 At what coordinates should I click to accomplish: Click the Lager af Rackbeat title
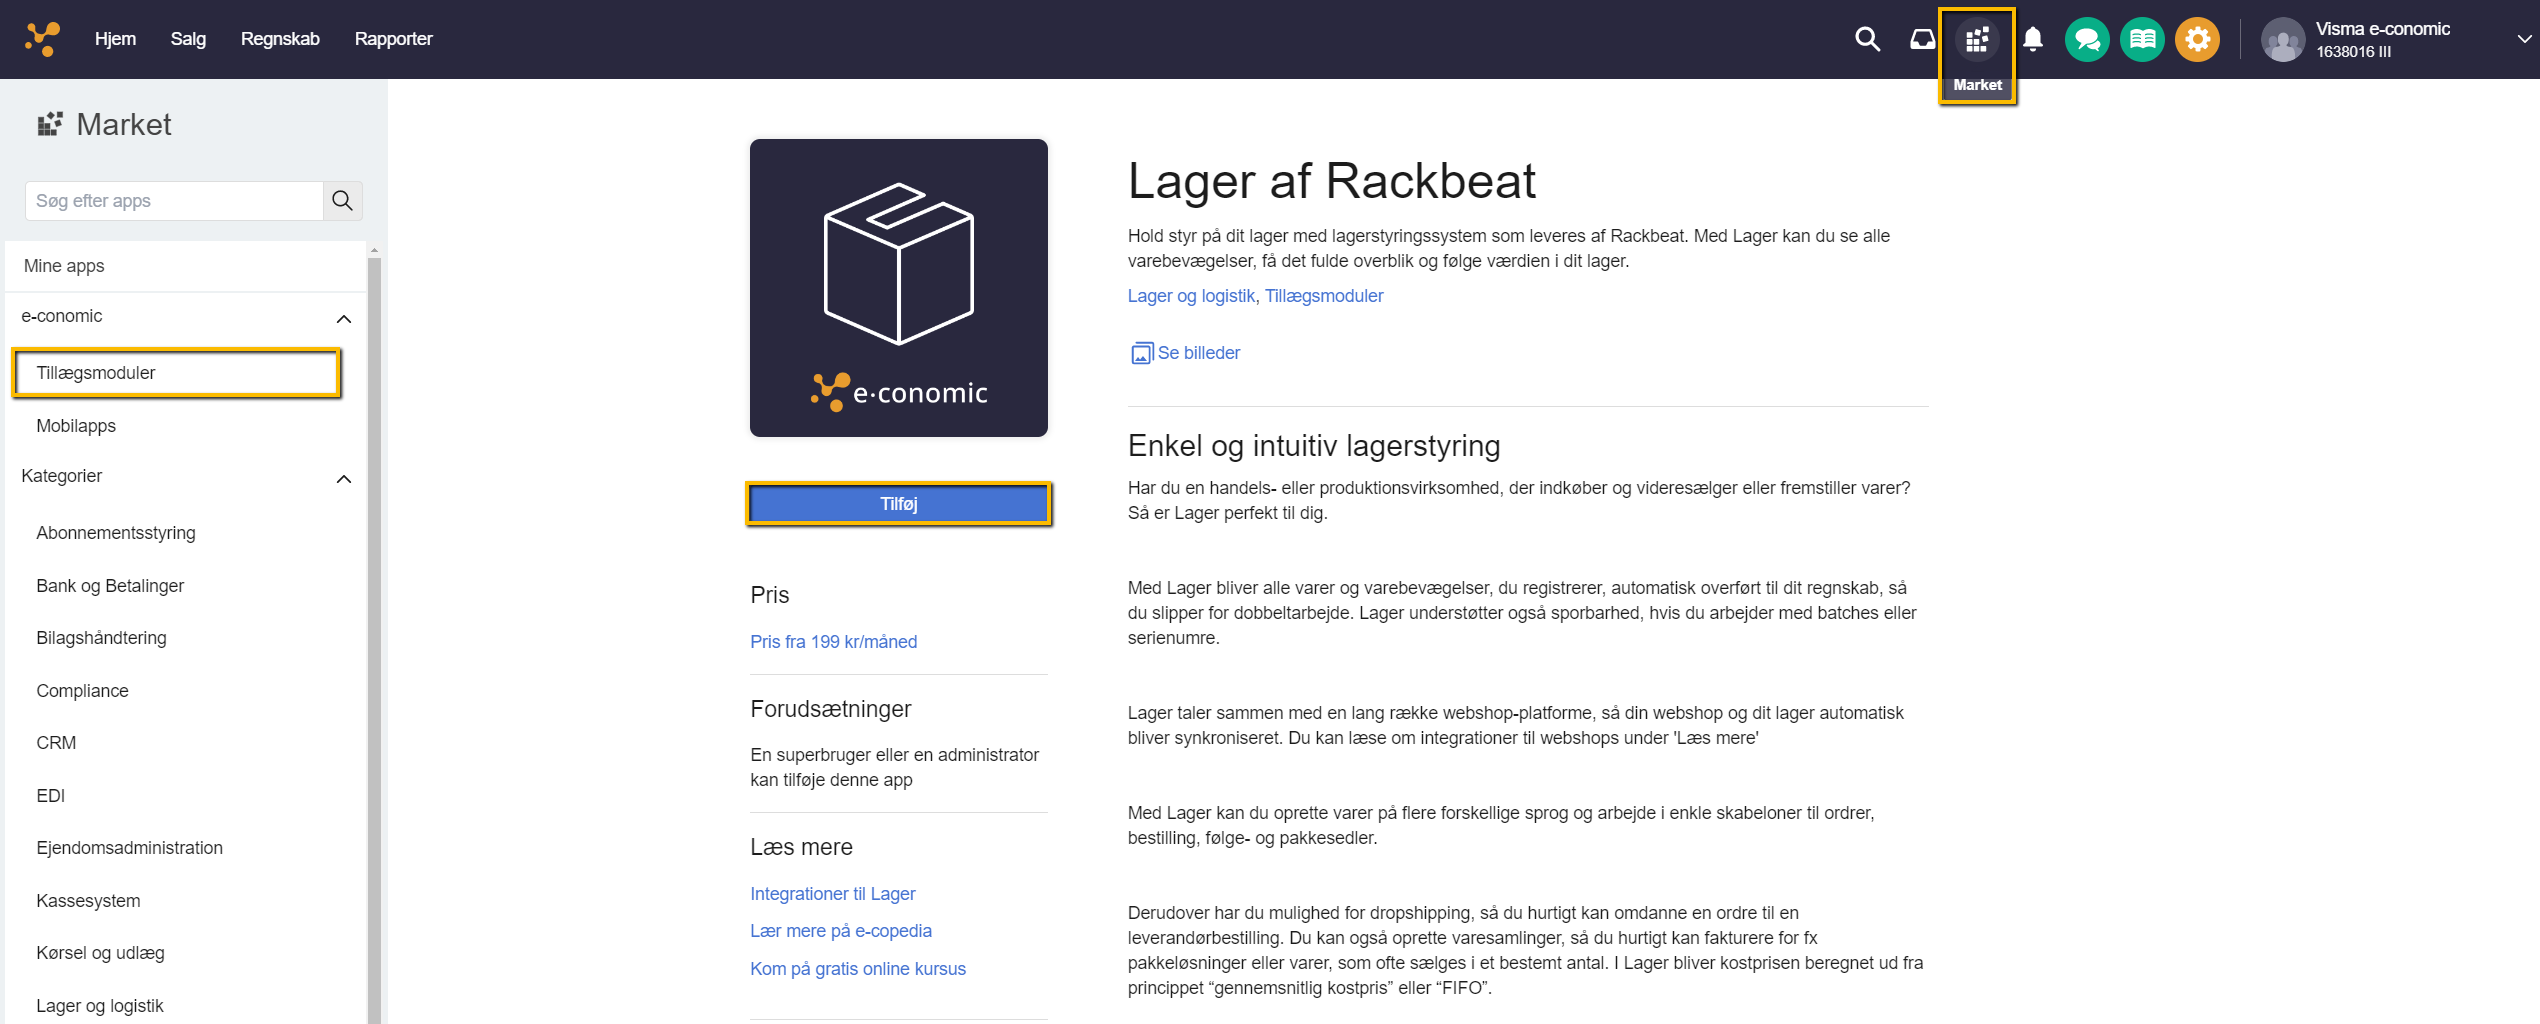[1331, 181]
